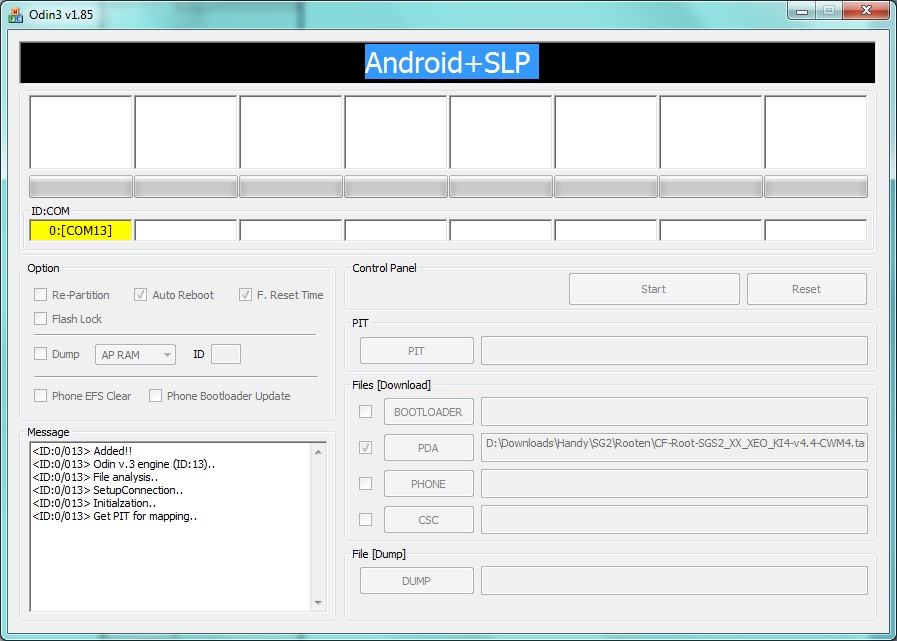Click the CSC file button
Image resolution: width=897 pixels, height=641 pixels.
(428, 520)
